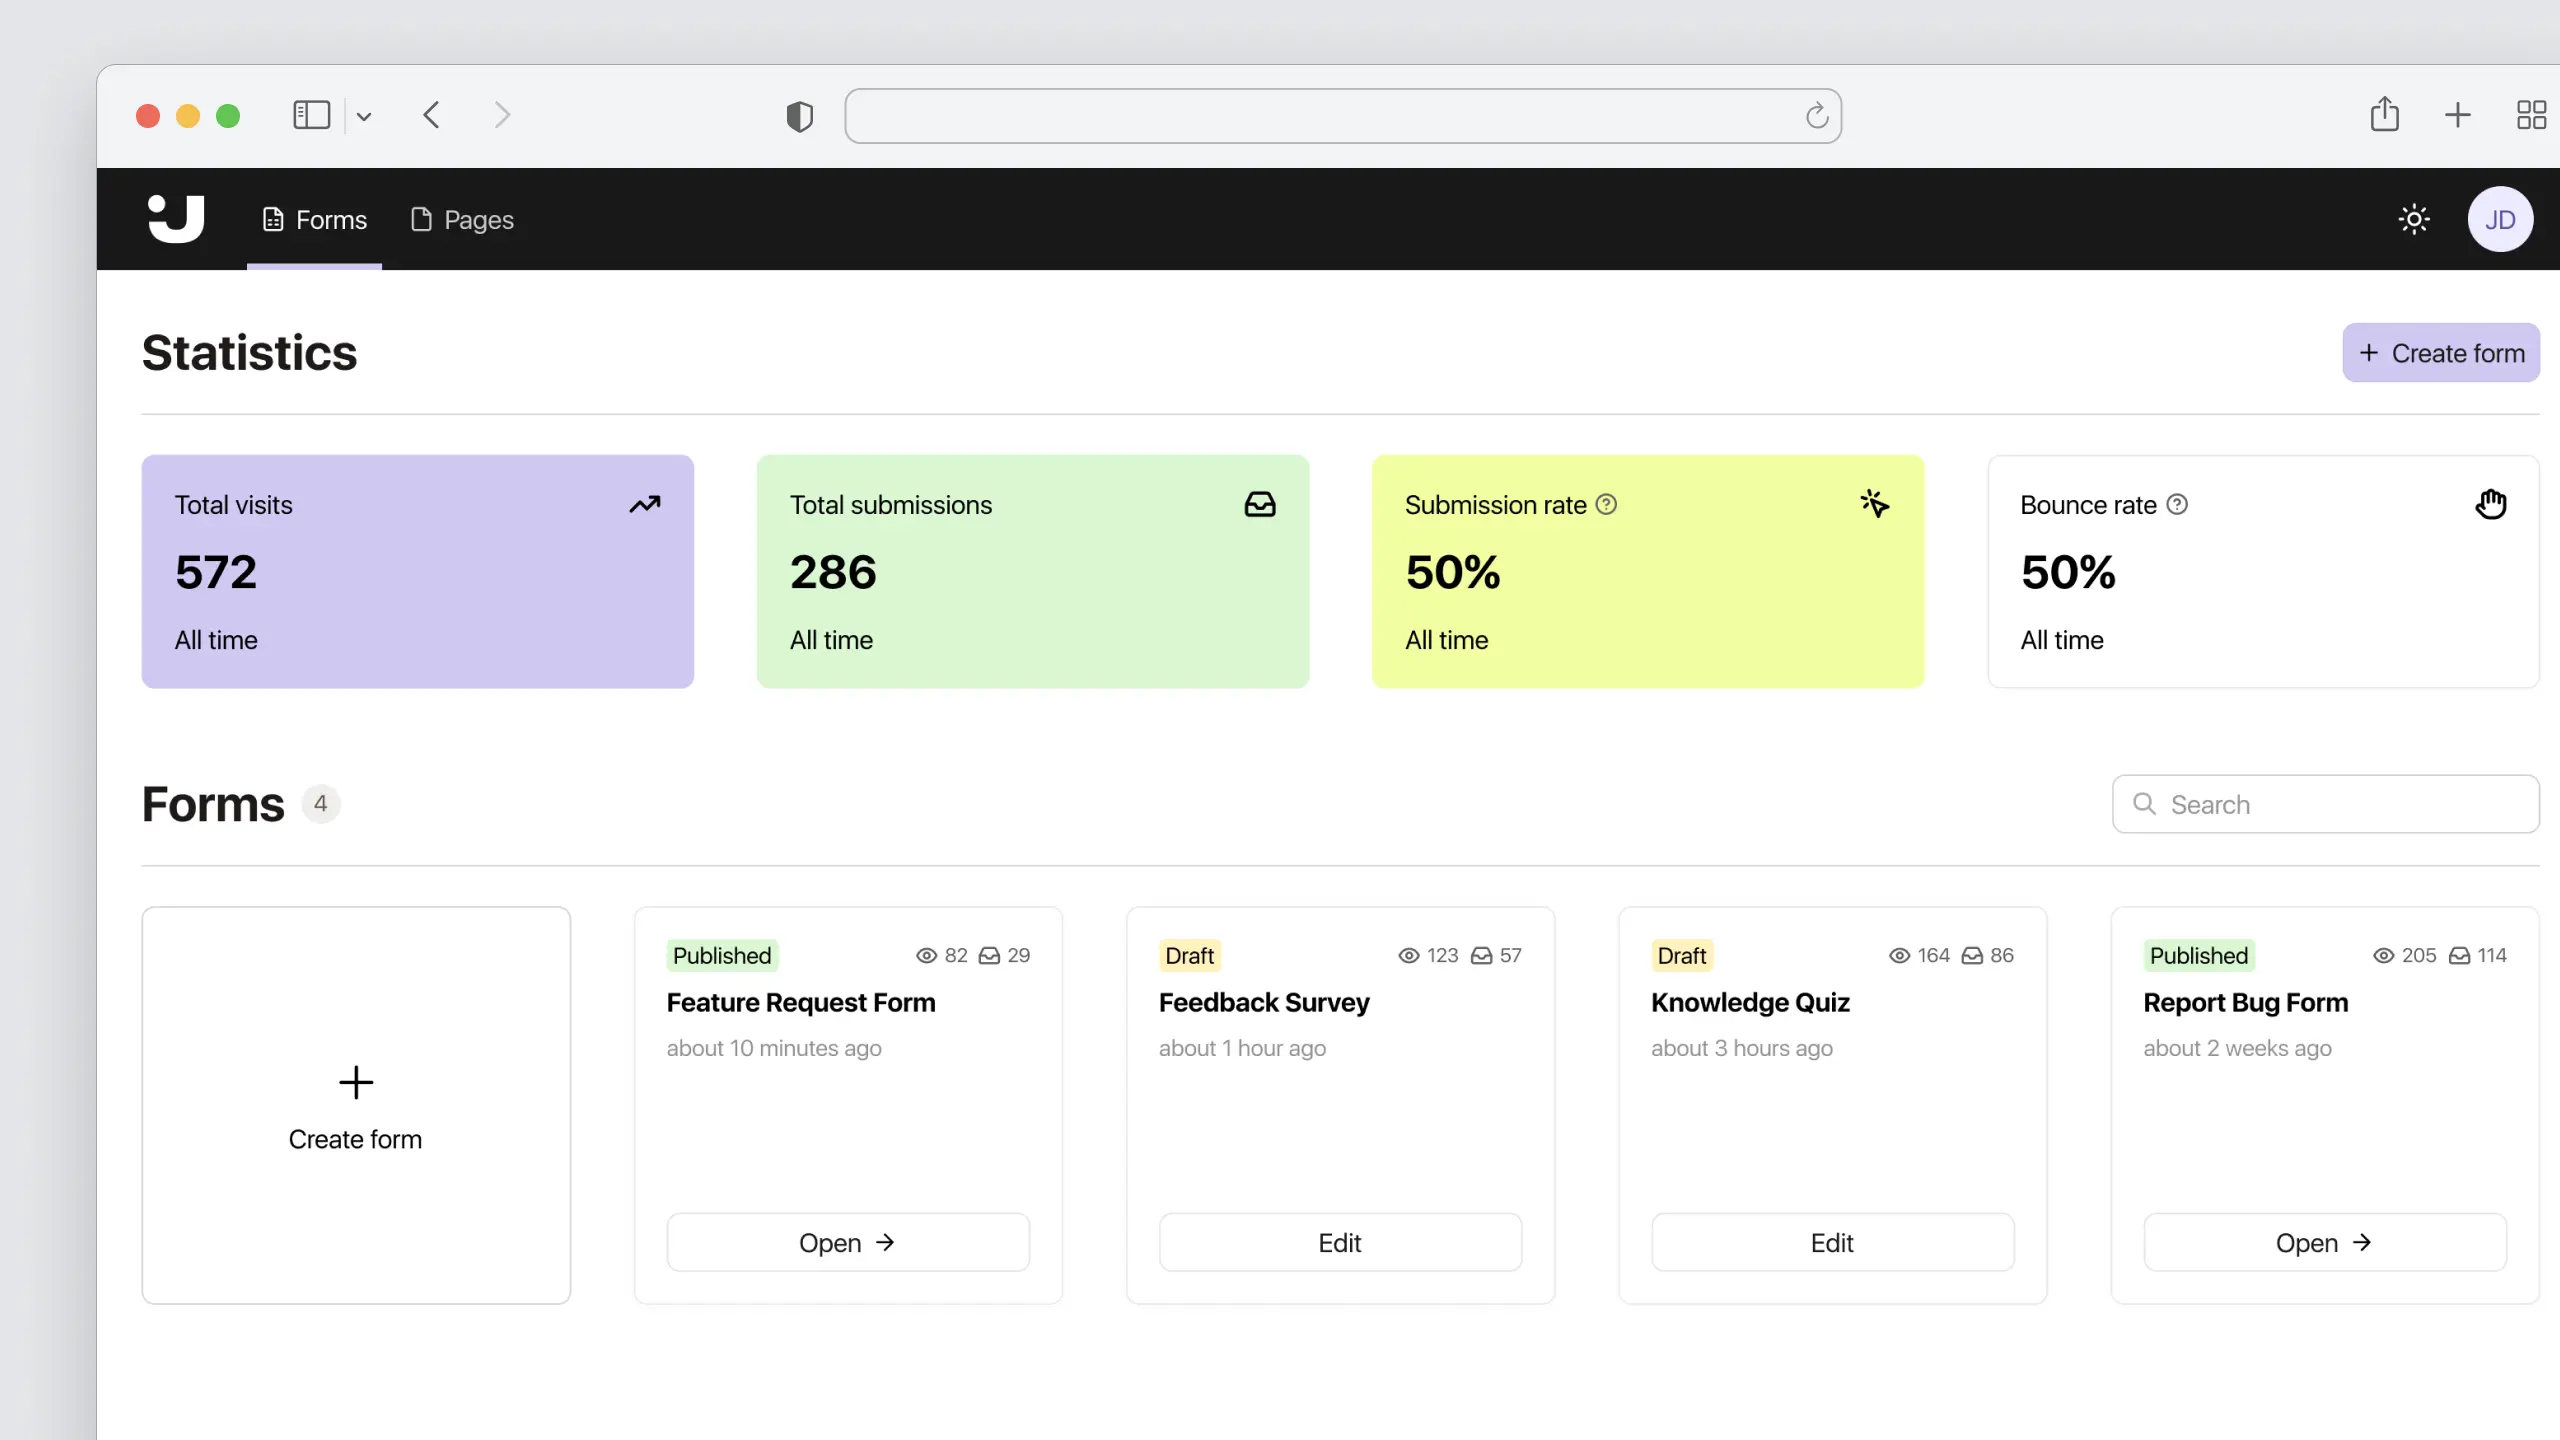Switch to the Forms tab
The width and height of the screenshot is (2560, 1440).
point(314,220)
